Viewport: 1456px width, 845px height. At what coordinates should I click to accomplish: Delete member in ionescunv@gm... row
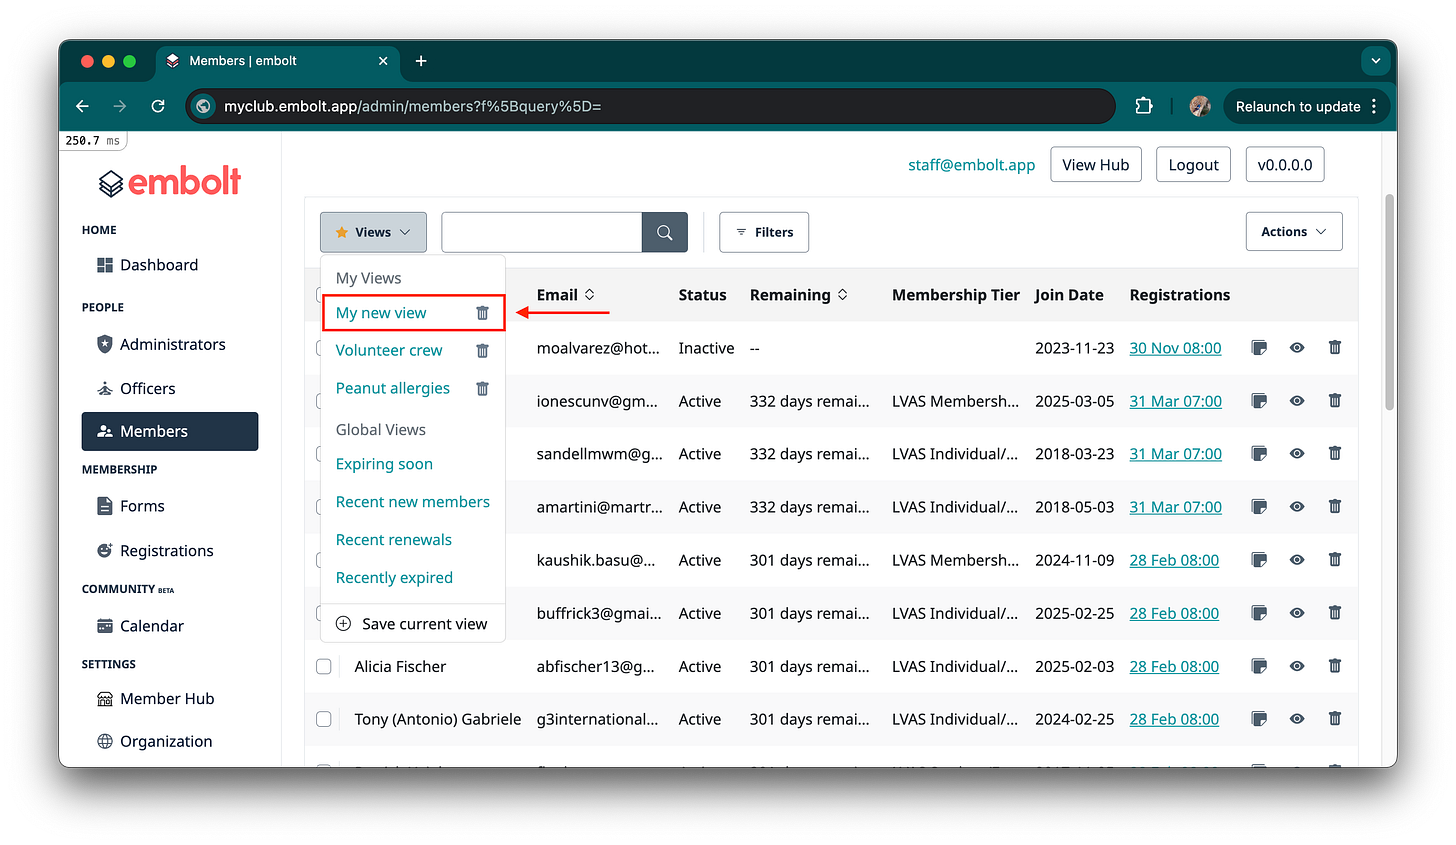coord(1334,401)
